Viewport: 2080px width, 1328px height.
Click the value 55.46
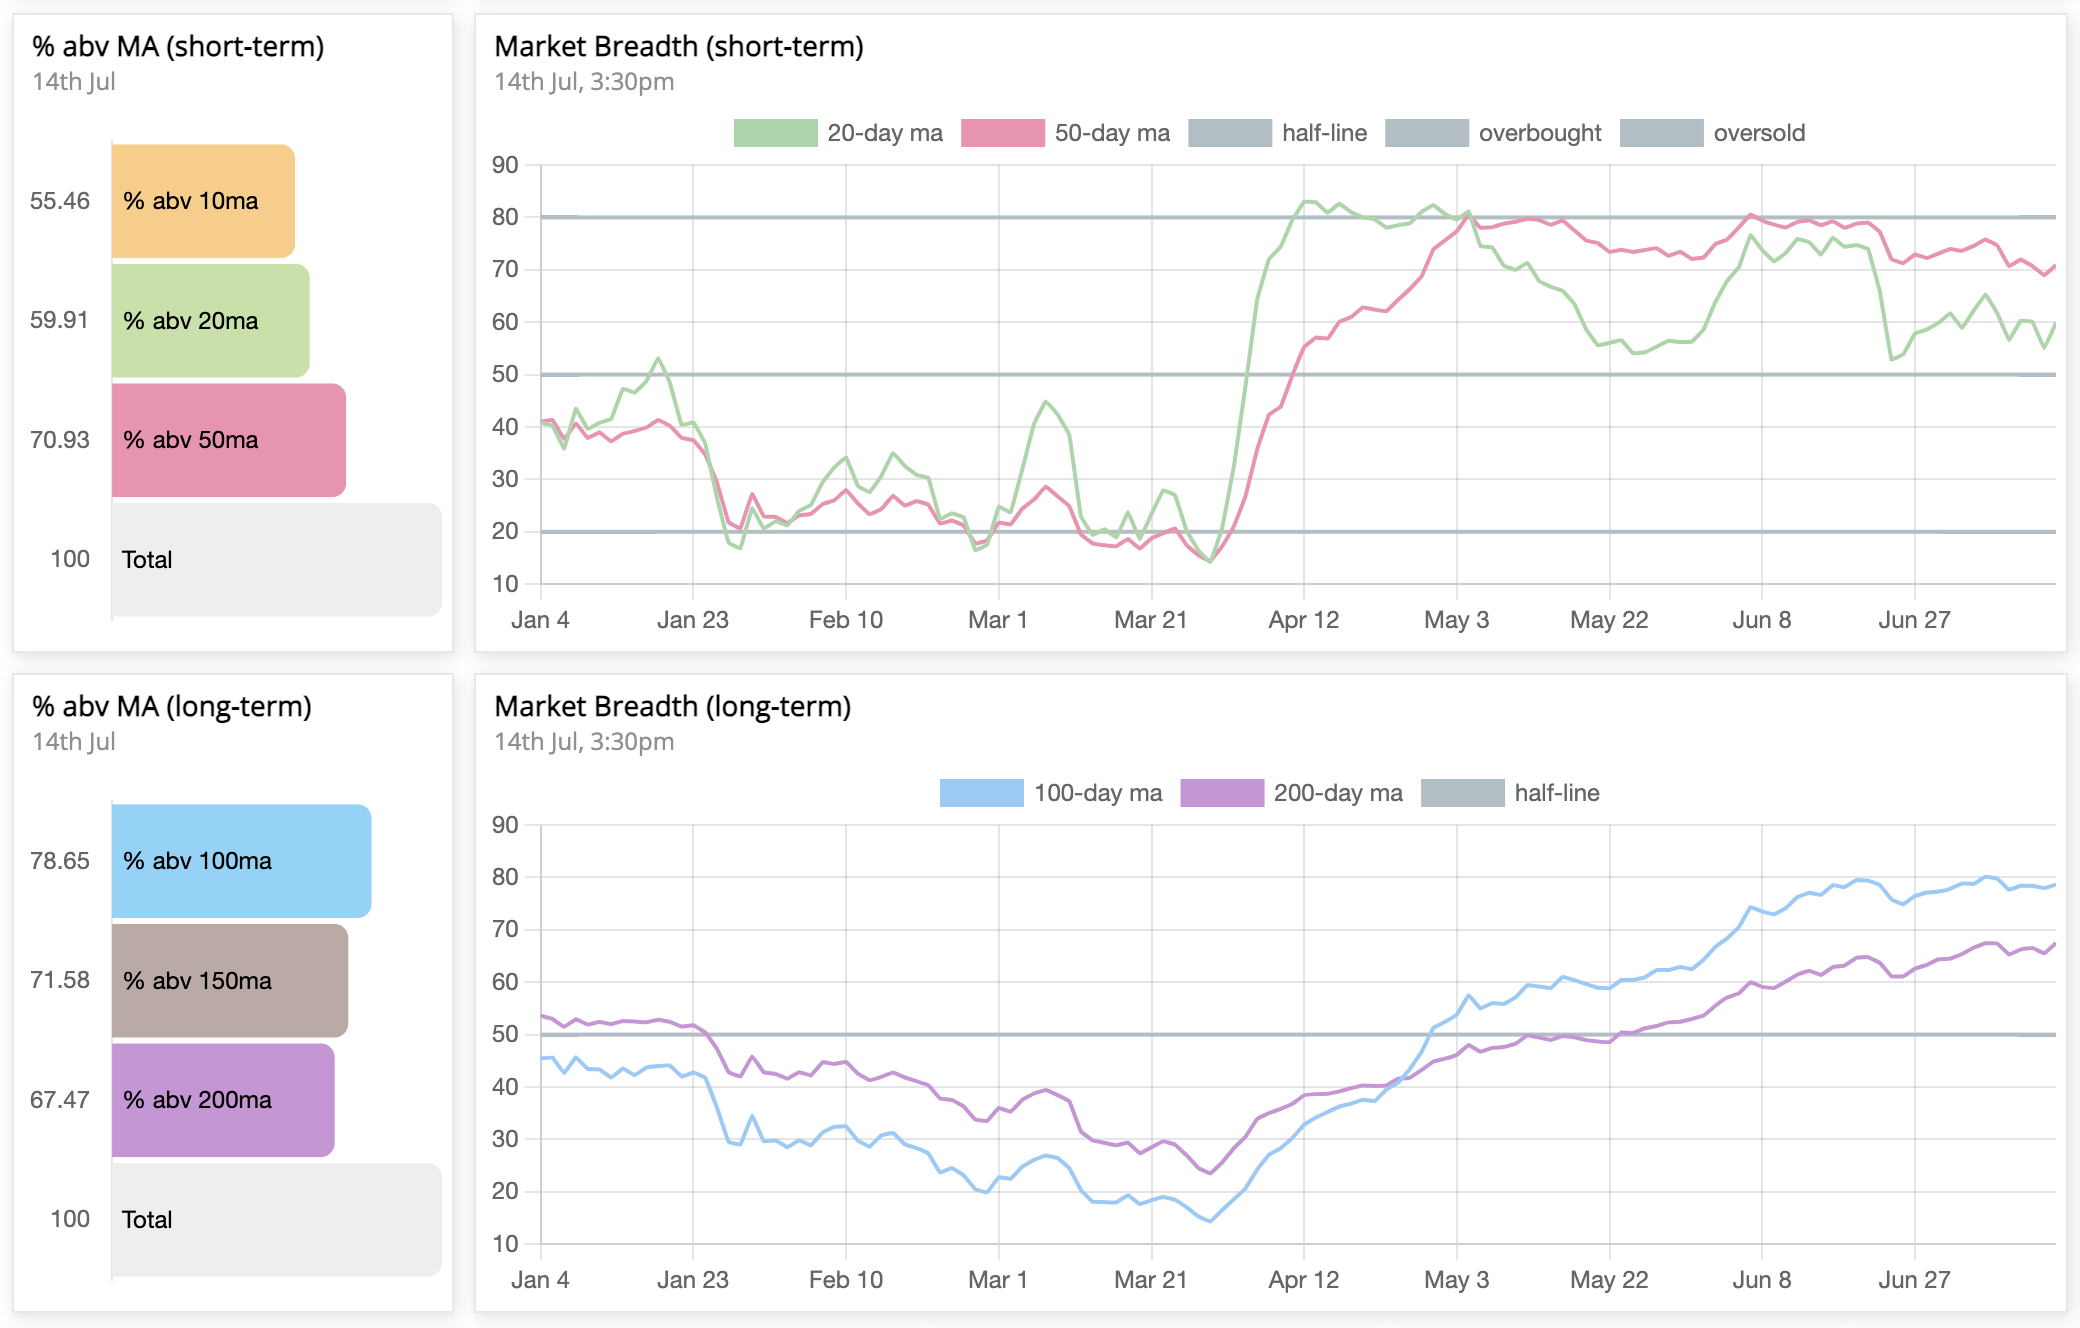point(60,201)
